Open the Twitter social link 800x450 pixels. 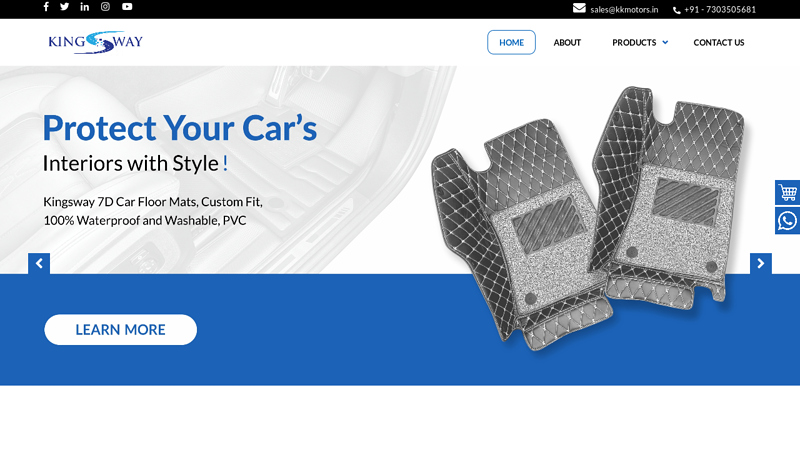(64, 7)
